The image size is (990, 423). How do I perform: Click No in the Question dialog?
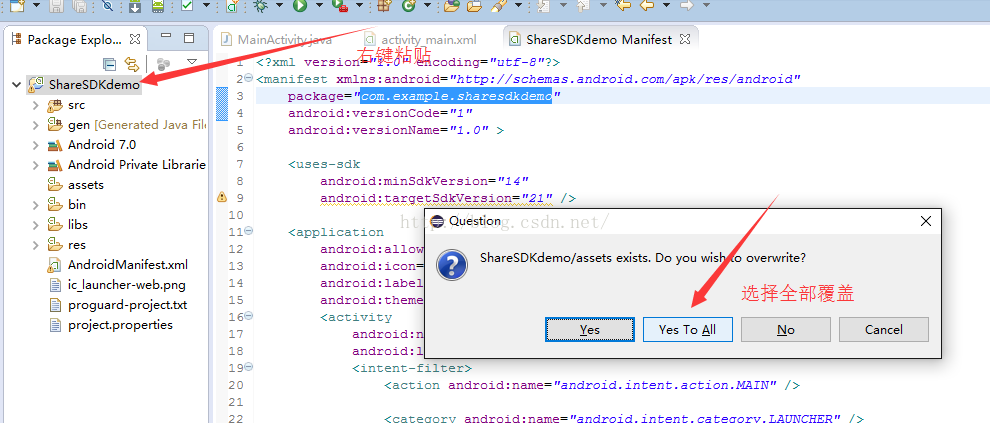tap(785, 330)
